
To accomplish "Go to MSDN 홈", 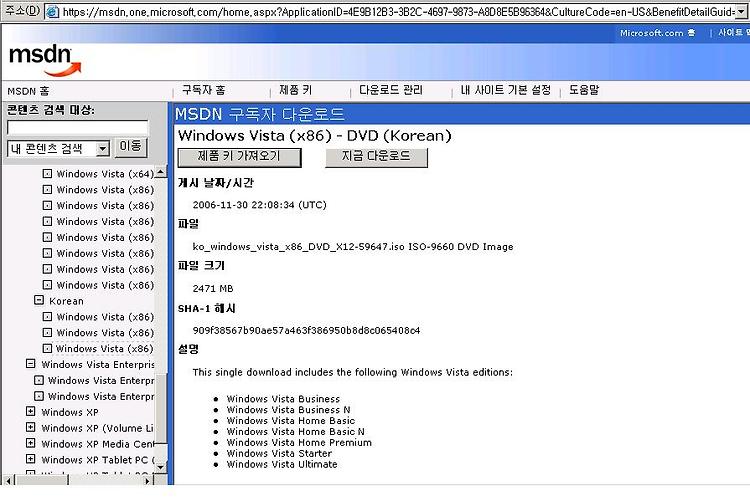I will point(28,91).
